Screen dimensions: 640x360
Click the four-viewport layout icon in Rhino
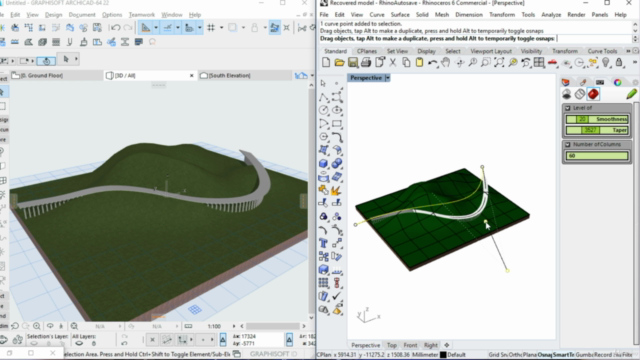pos(539,62)
